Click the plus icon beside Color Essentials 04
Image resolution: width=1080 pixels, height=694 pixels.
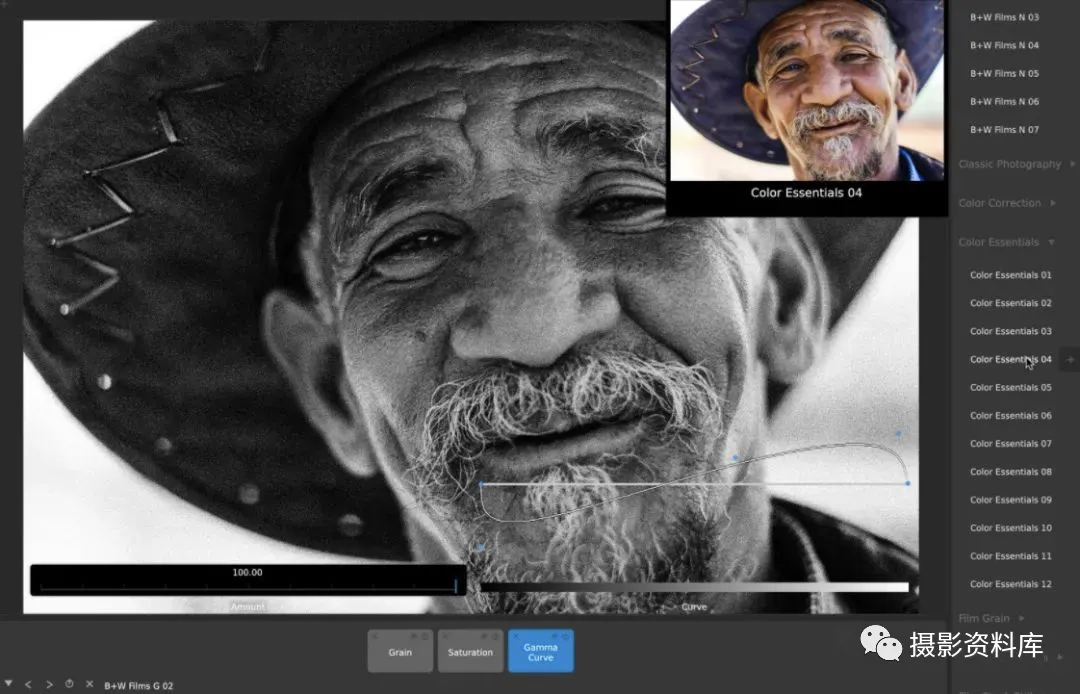click(x=1070, y=359)
